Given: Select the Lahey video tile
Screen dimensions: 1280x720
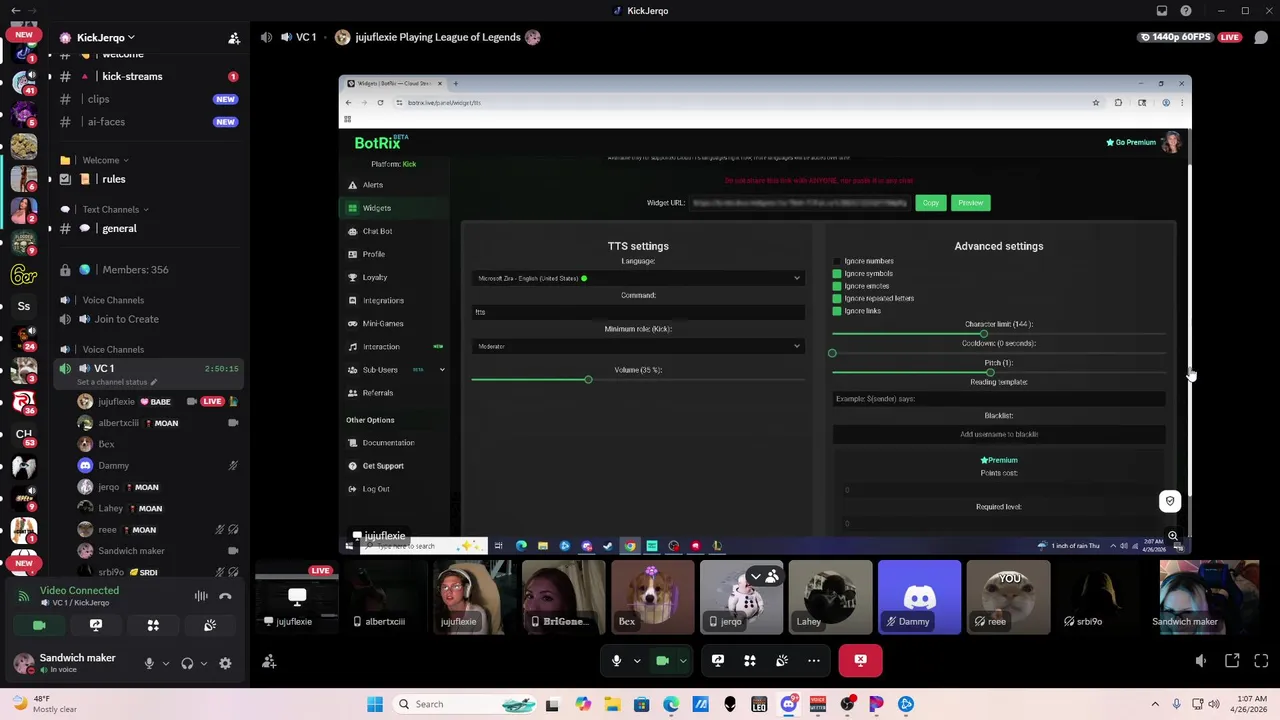Looking at the screenshot, I should click(x=830, y=597).
